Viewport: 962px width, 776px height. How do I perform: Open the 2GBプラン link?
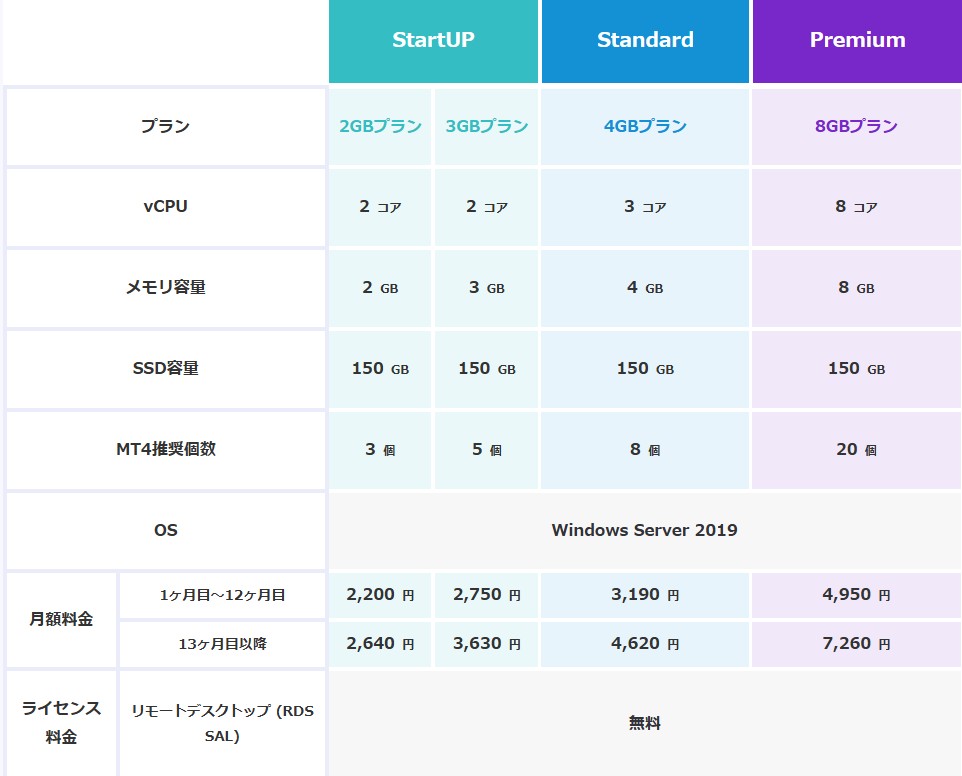[380, 127]
